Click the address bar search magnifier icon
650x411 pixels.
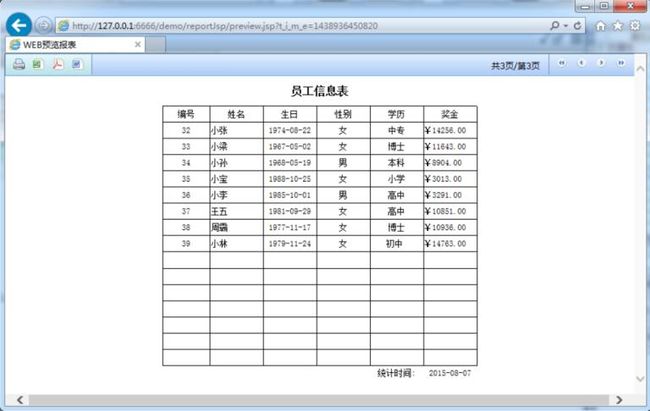554,26
